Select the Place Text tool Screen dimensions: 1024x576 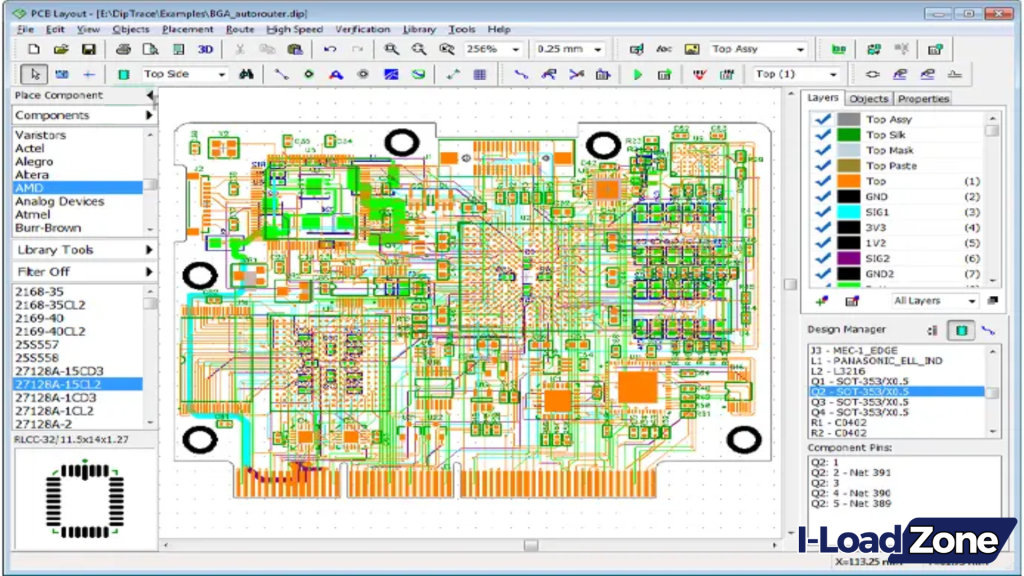335,73
